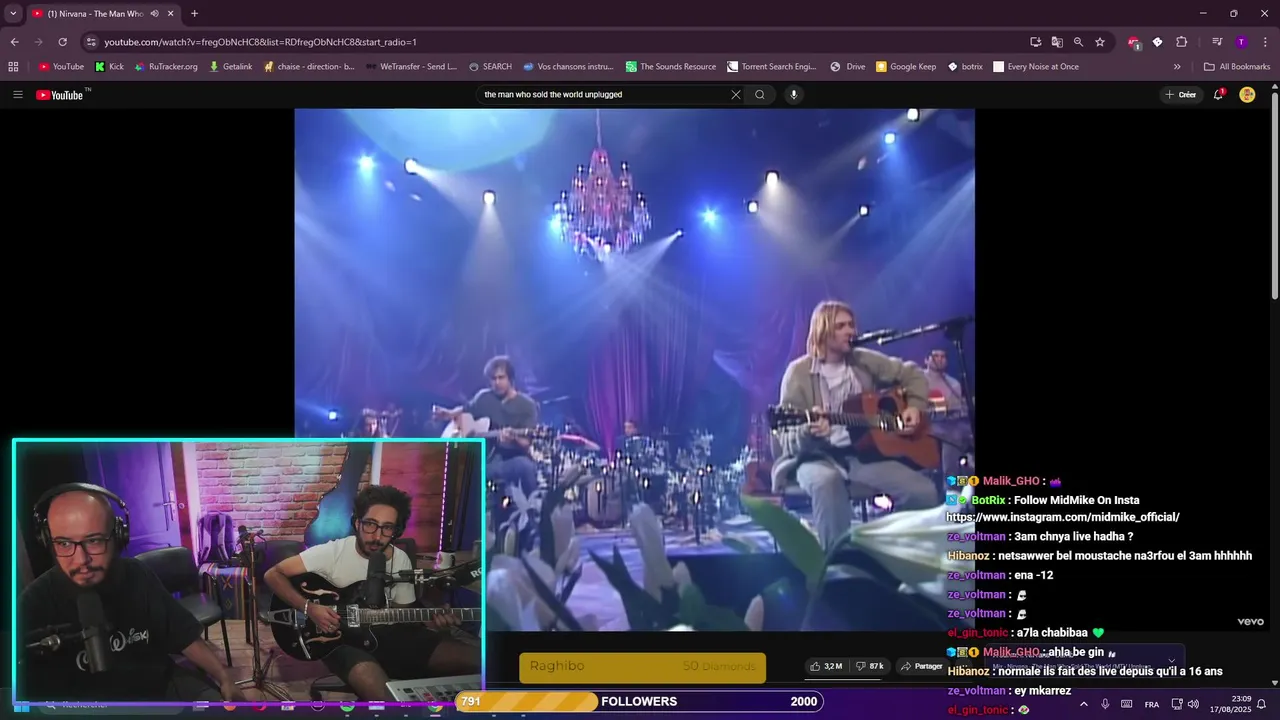Screen dimensions: 1280x720
Task: Open the site information icon in address bar
Action: pos(91,42)
